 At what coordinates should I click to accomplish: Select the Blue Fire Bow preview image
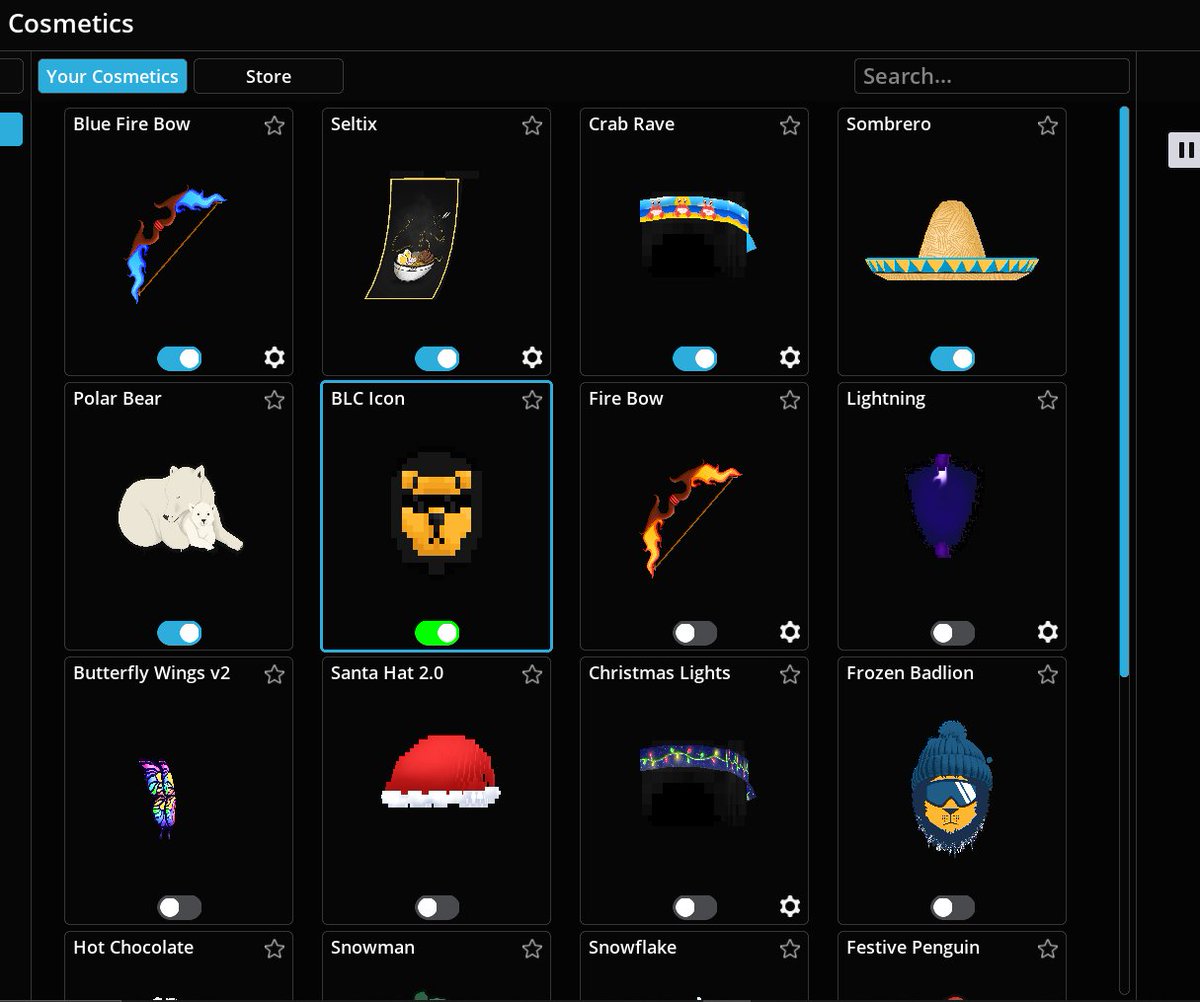pyautogui.click(x=178, y=243)
